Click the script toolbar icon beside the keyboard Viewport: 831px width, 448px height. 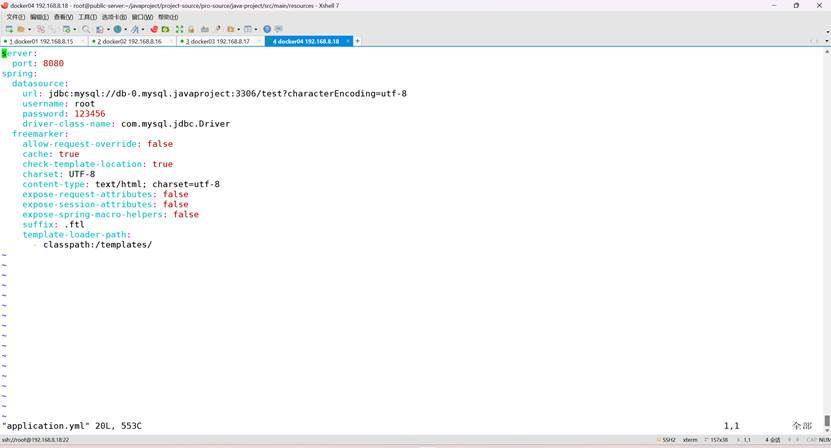(x=218, y=29)
